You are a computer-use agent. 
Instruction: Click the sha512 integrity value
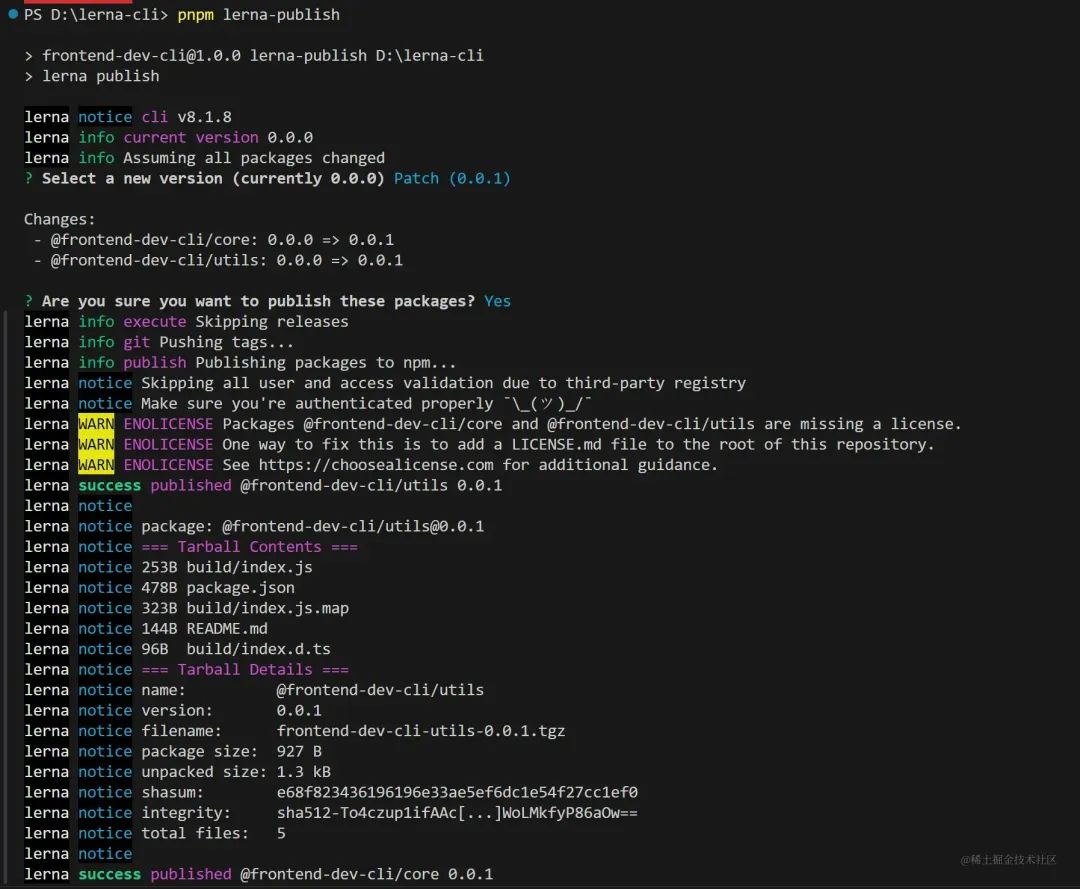pyautogui.click(x=457, y=813)
